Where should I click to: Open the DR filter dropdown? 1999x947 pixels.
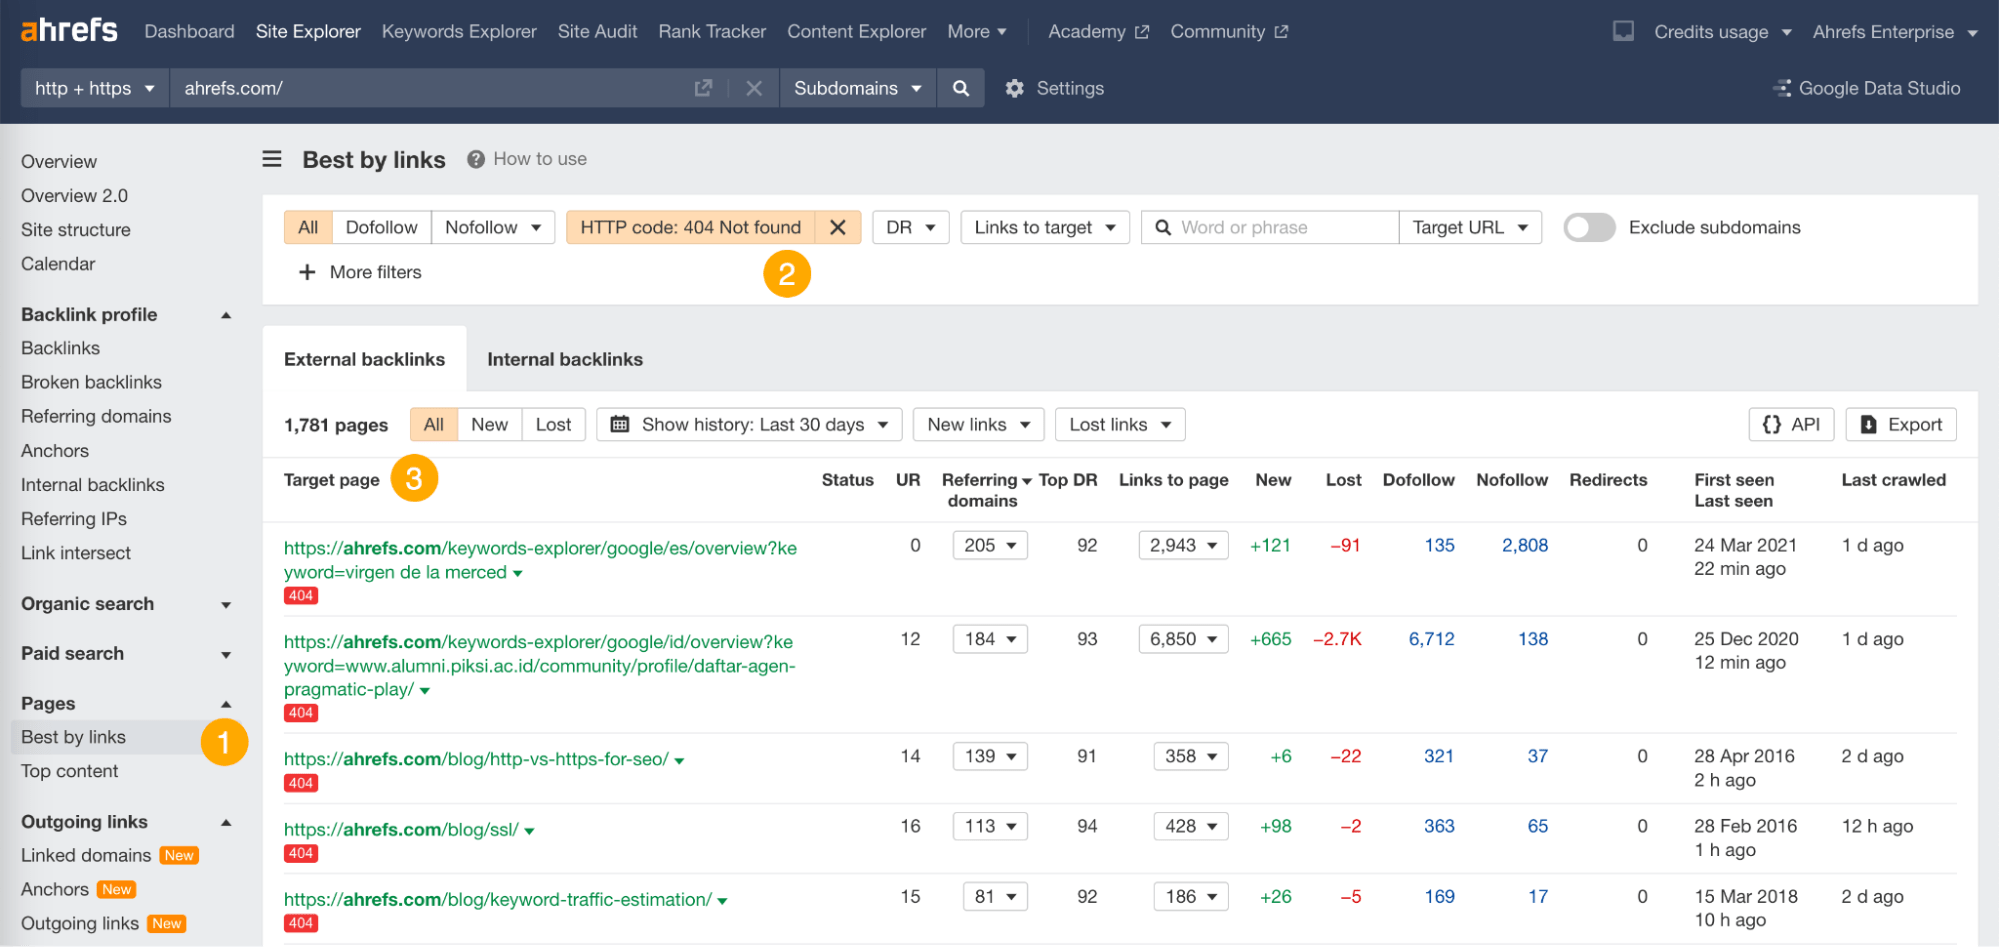click(x=909, y=227)
